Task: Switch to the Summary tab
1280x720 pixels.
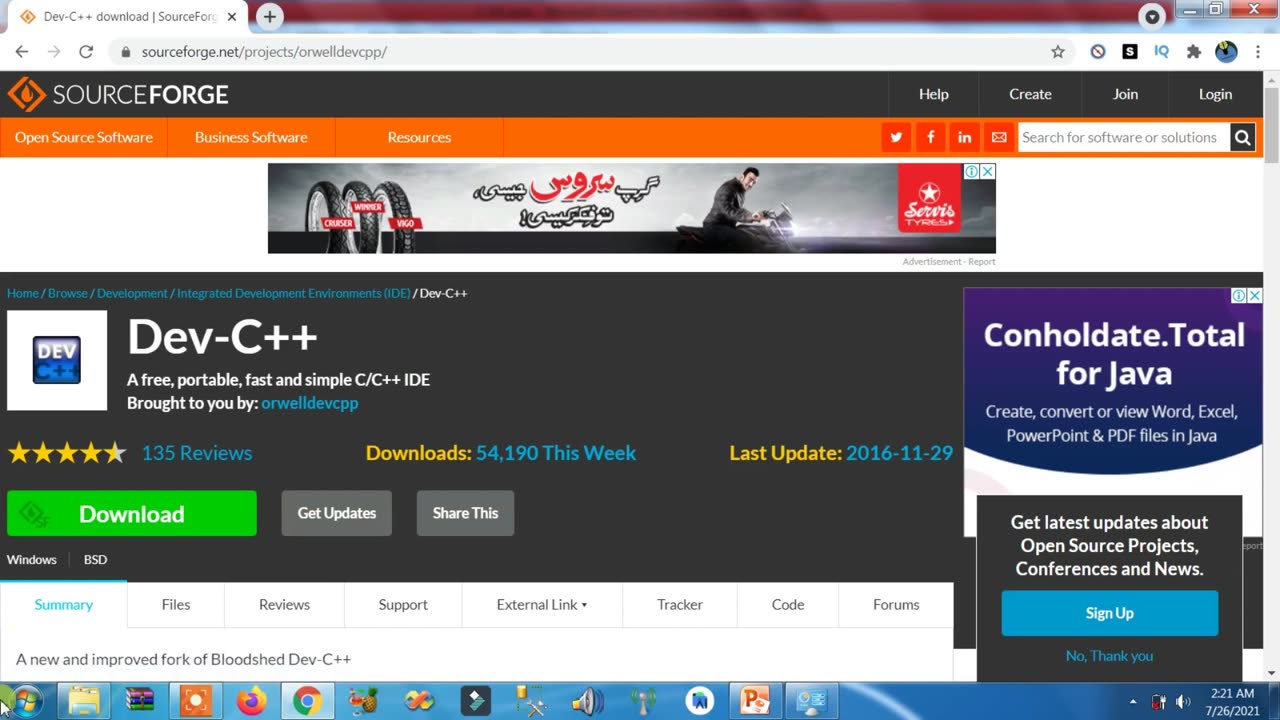Action: pos(64,605)
